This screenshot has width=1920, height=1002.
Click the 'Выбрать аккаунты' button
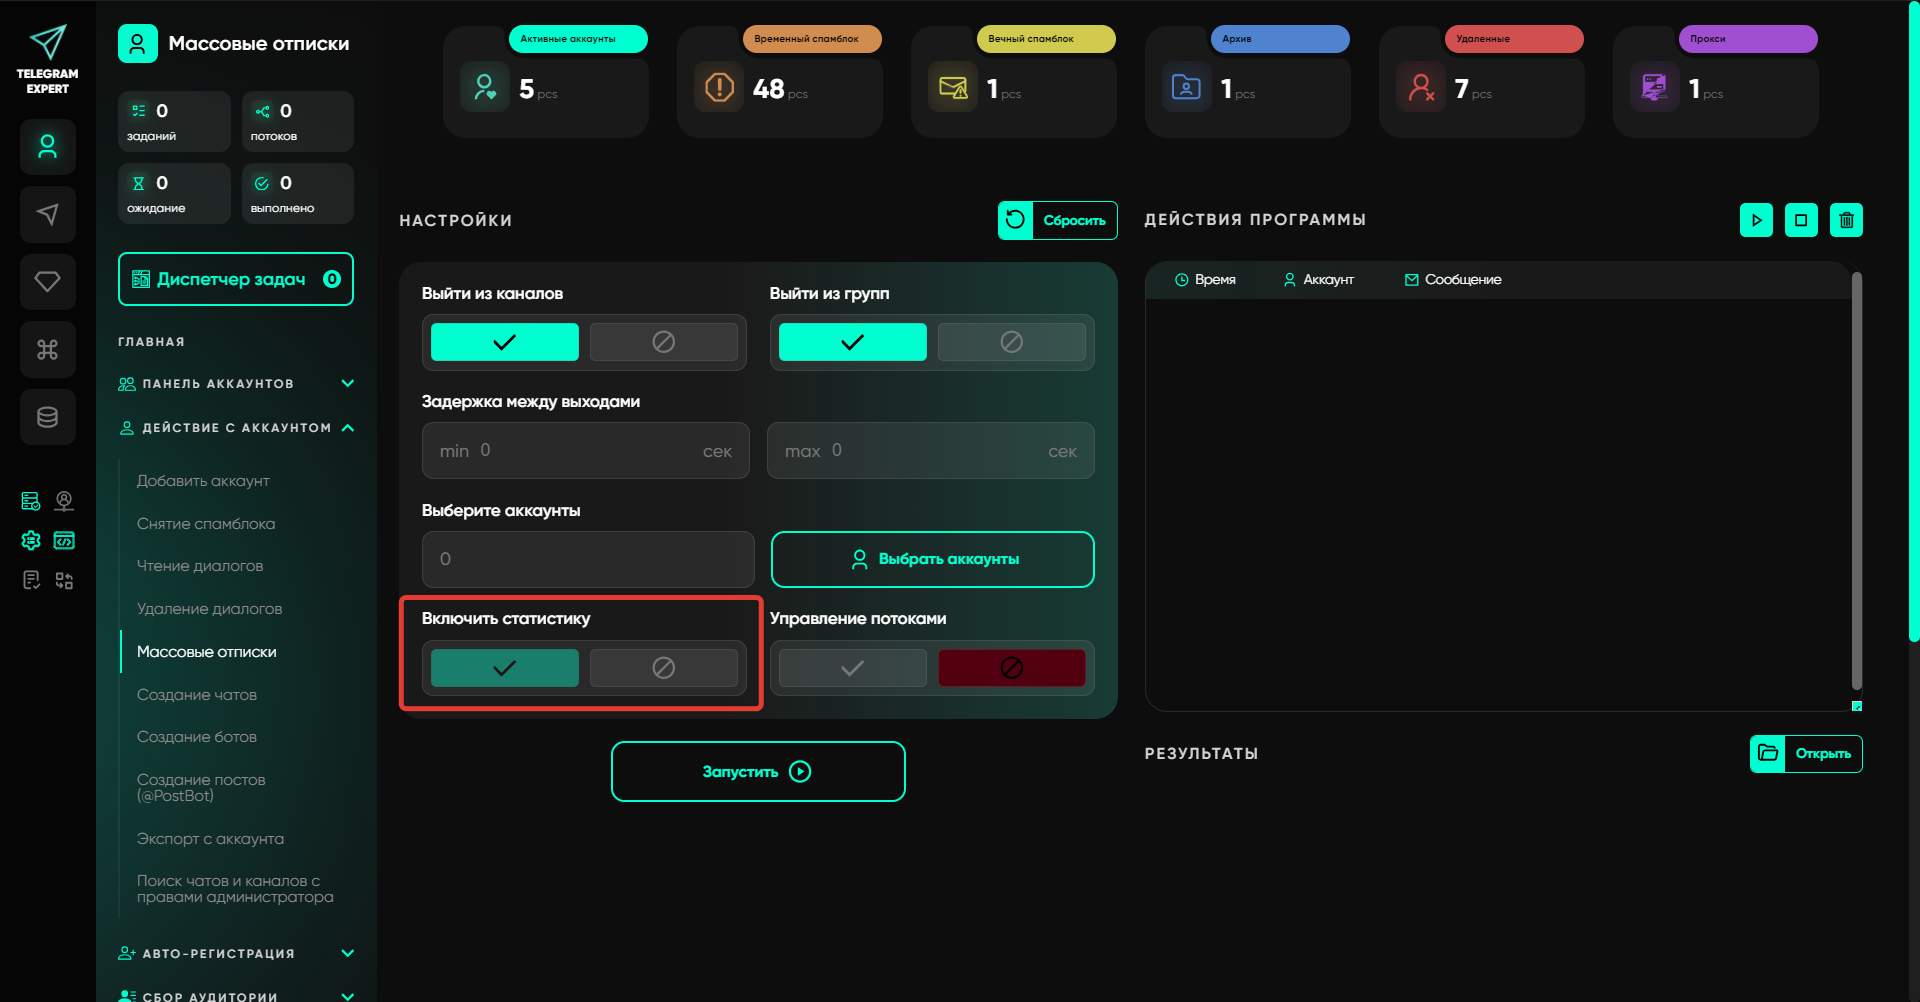tap(932, 559)
